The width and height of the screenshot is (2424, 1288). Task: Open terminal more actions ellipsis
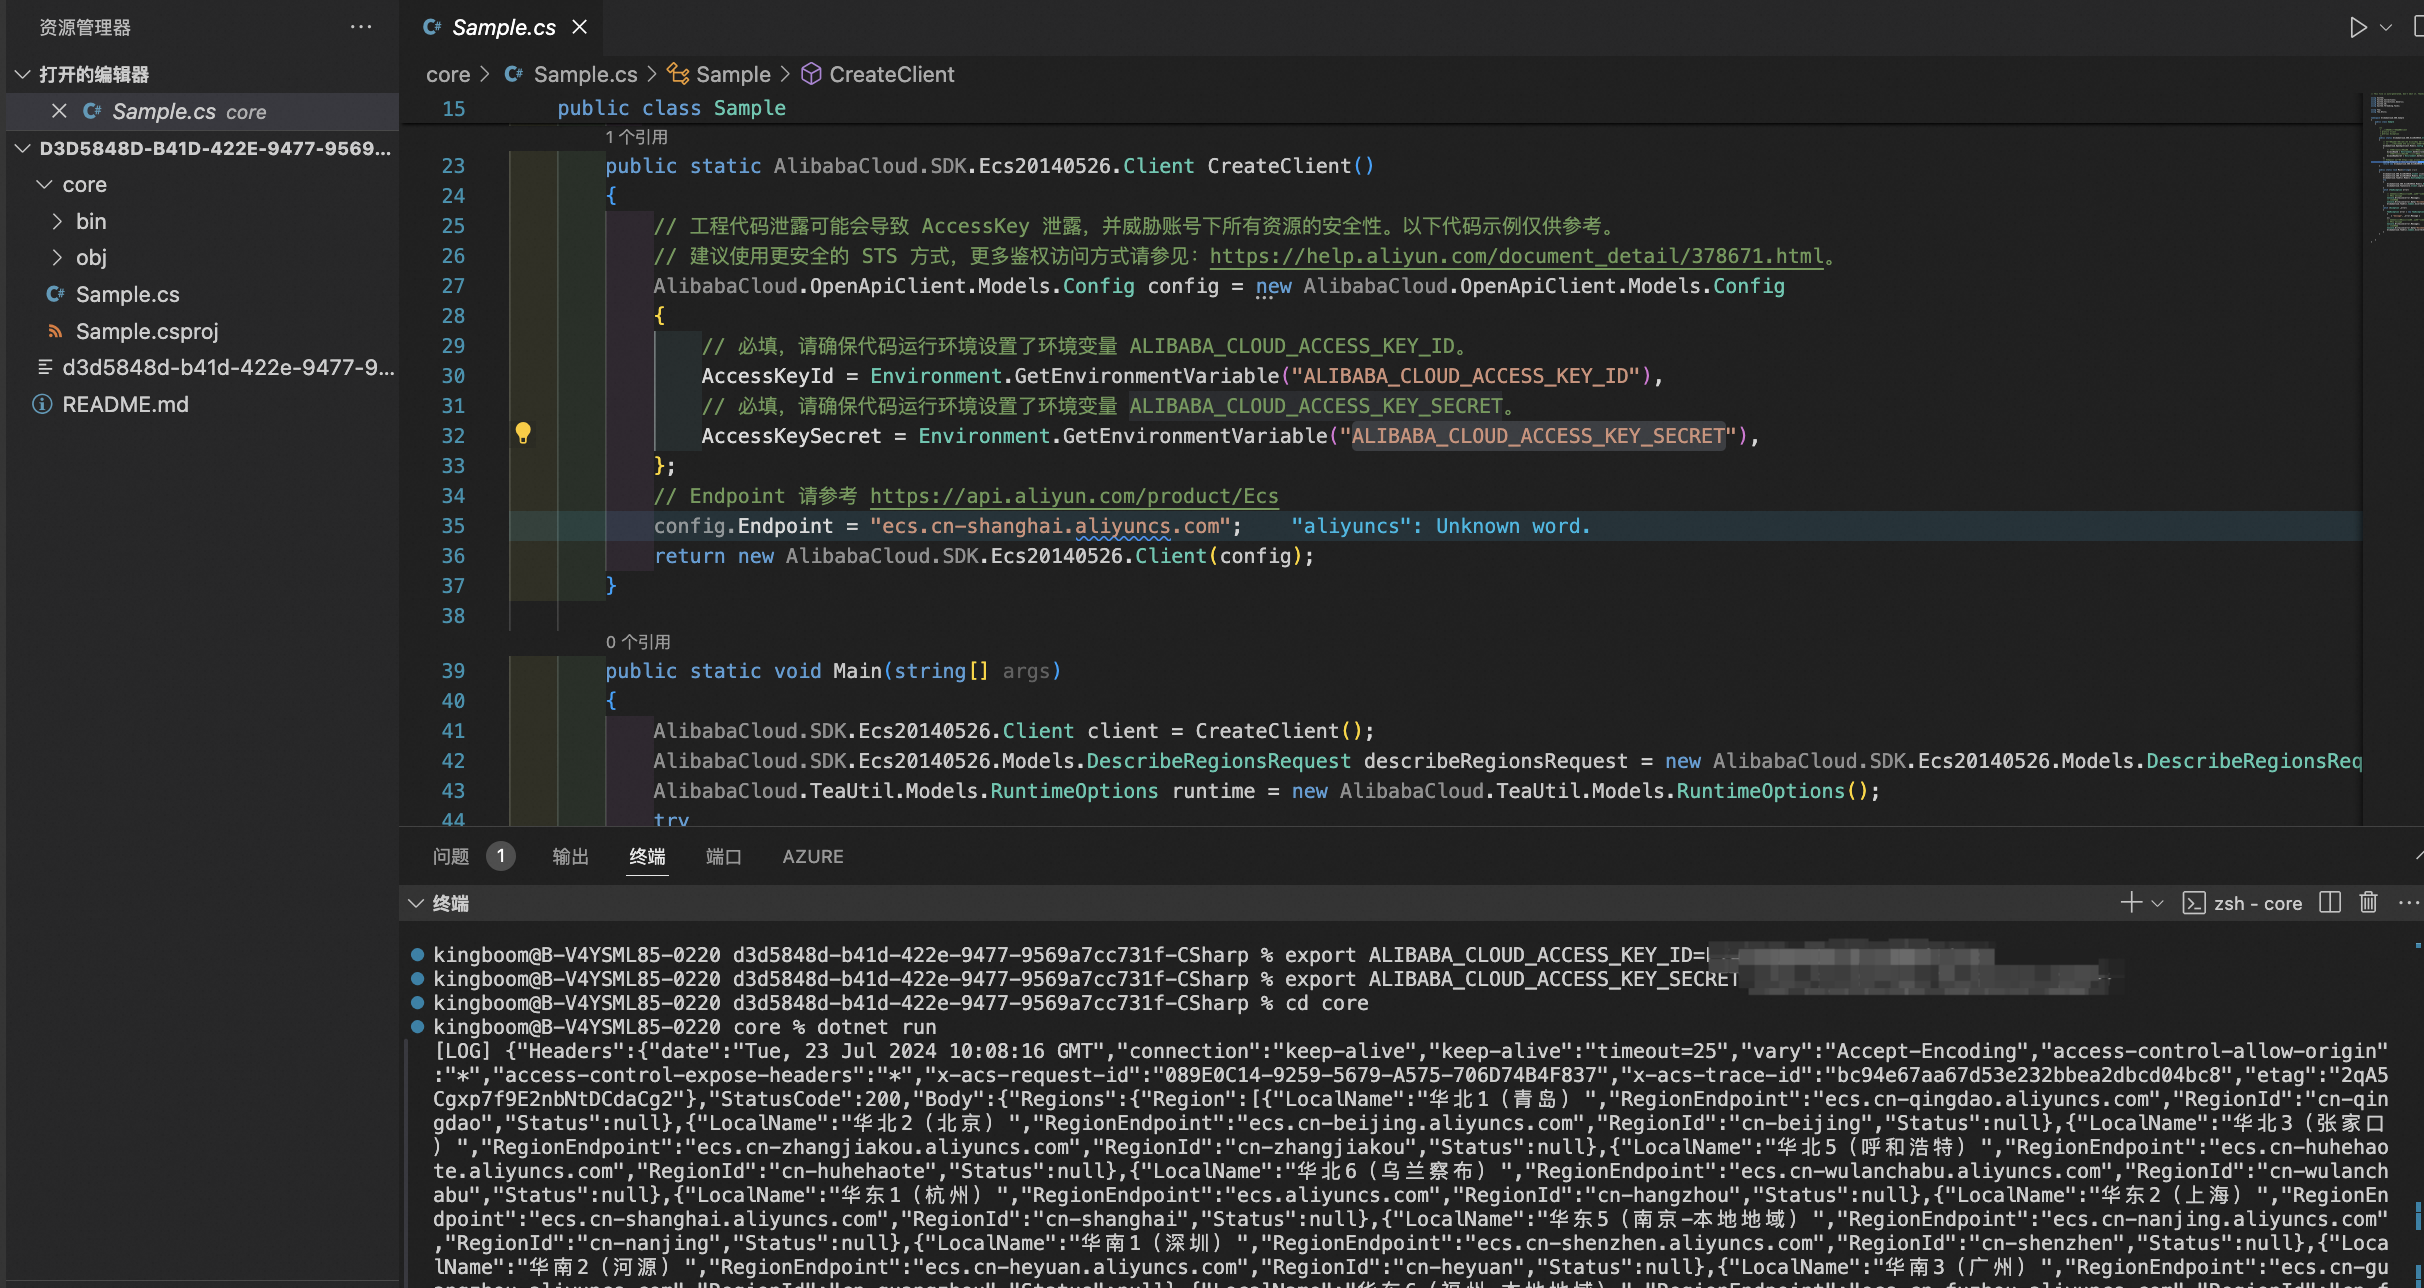pos(2408,903)
